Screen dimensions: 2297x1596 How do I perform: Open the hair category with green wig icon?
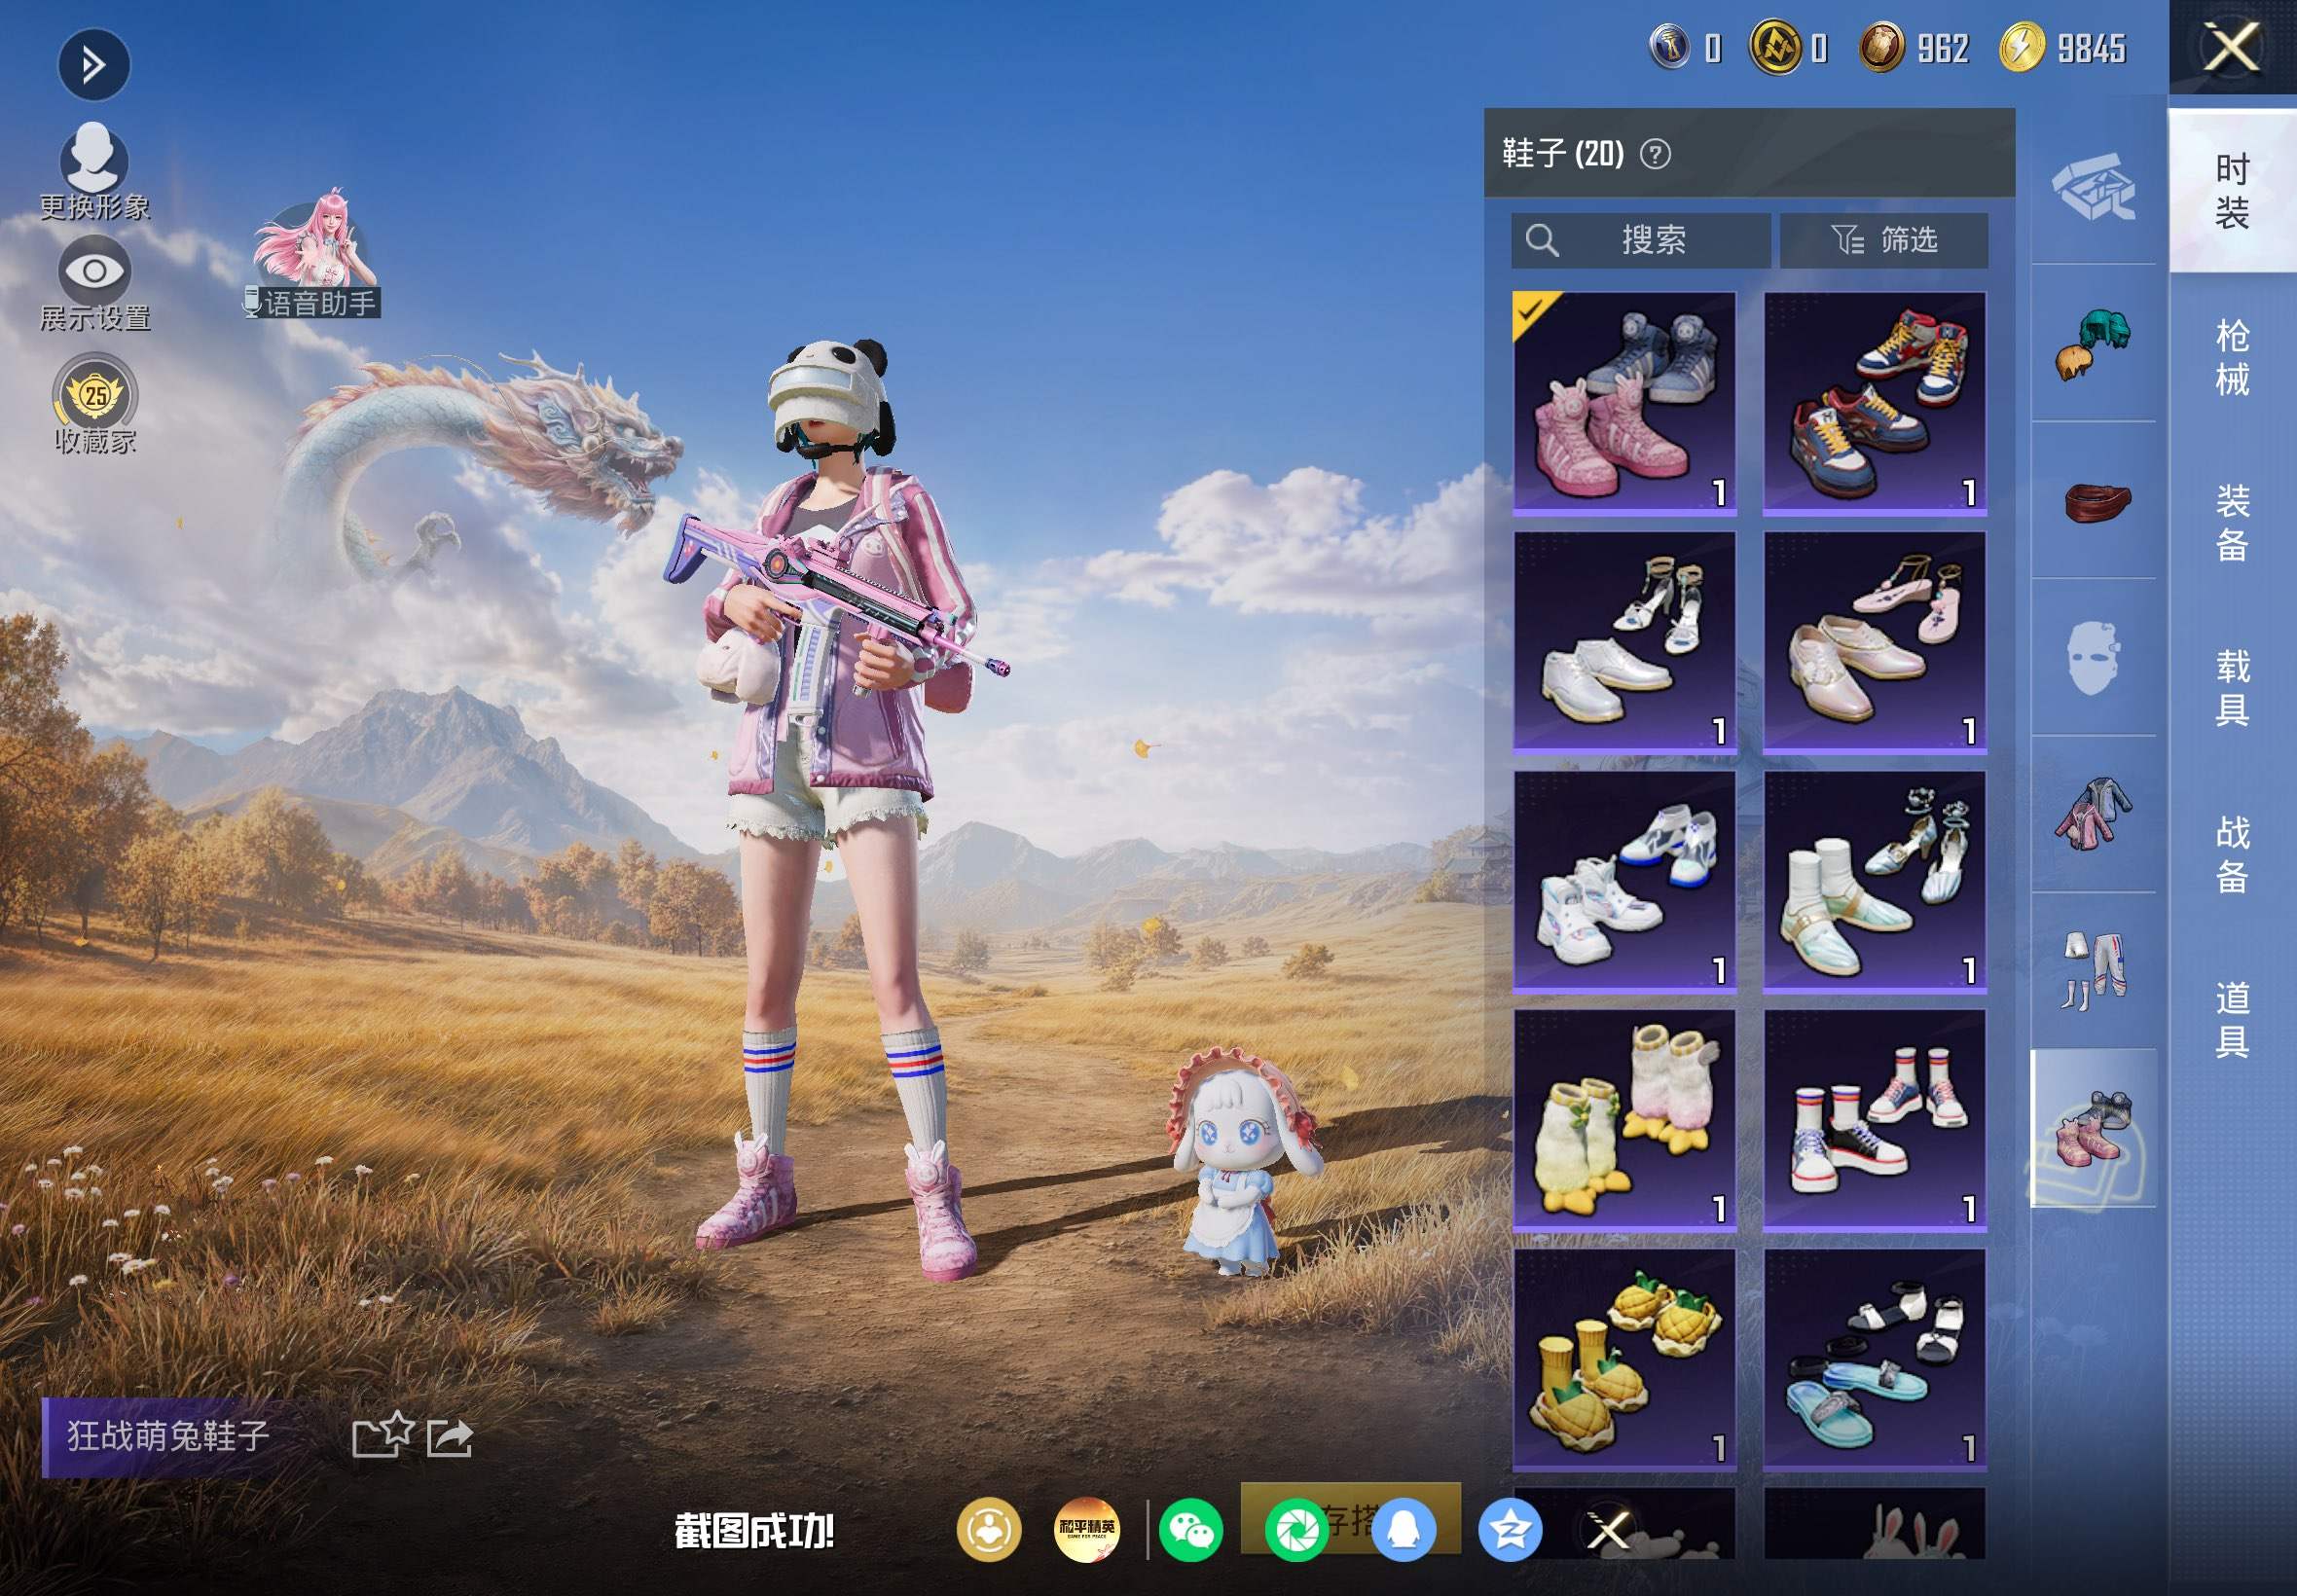tap(2093, 344)
